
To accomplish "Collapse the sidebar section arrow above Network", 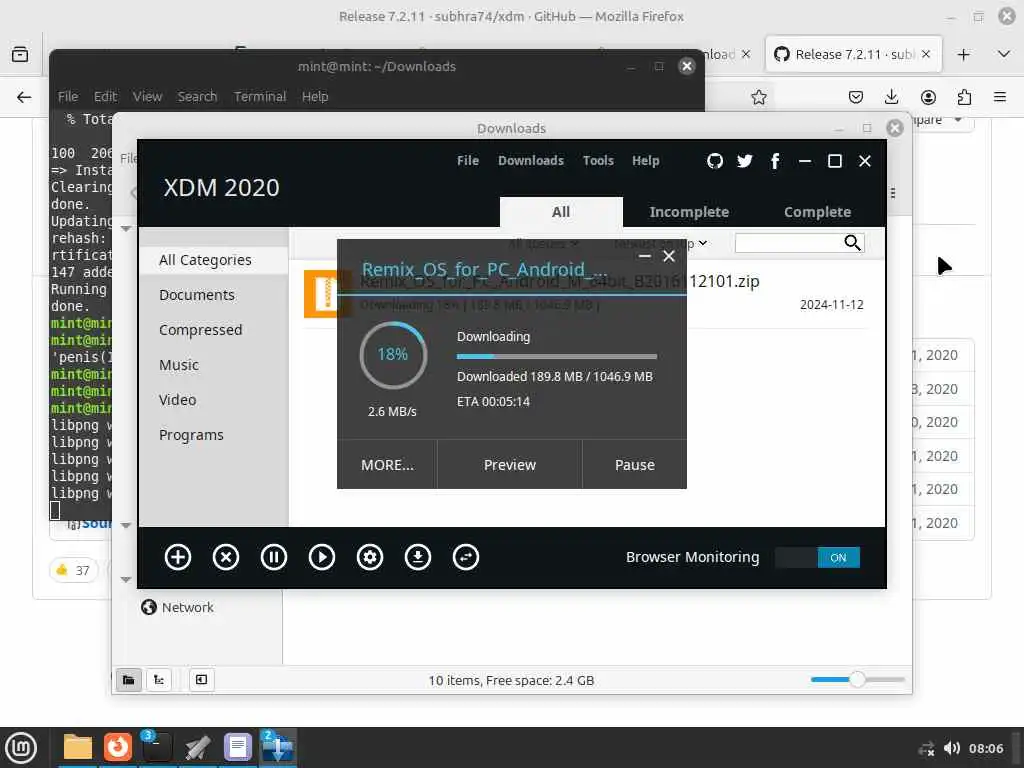I will [126, 579].
